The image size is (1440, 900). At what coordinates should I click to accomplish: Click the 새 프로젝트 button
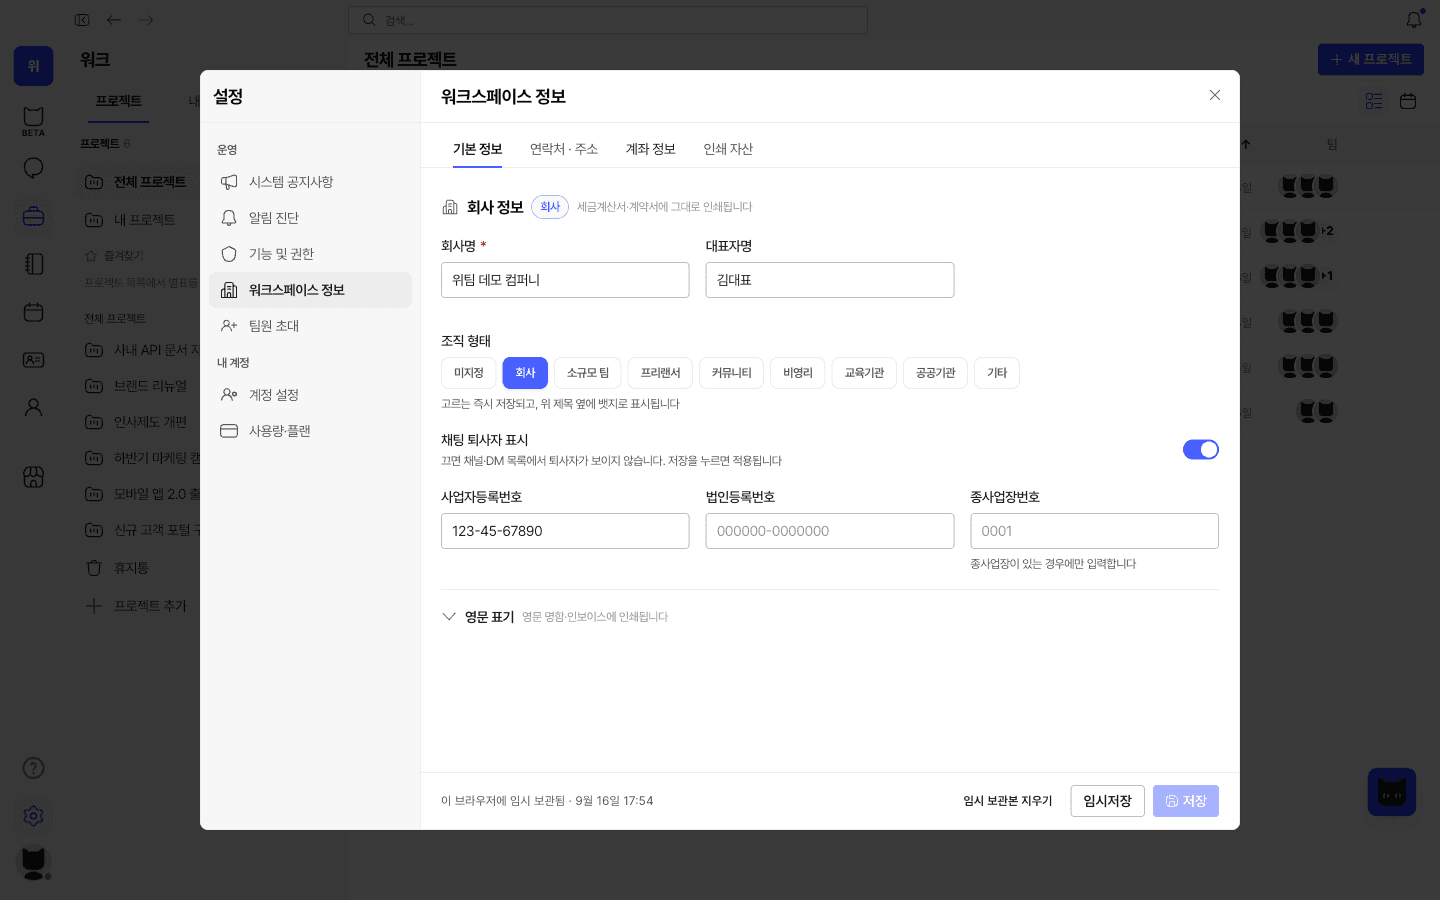click(x=1371, y=59)
